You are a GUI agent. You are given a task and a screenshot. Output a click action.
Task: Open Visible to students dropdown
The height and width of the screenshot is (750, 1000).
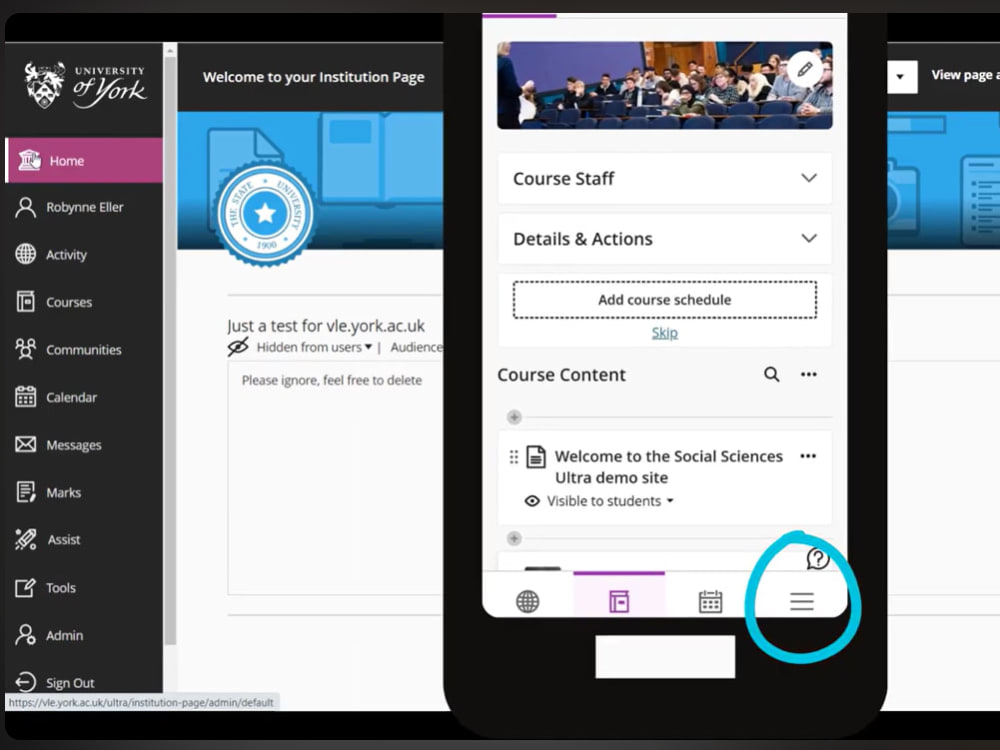point(610,501)
